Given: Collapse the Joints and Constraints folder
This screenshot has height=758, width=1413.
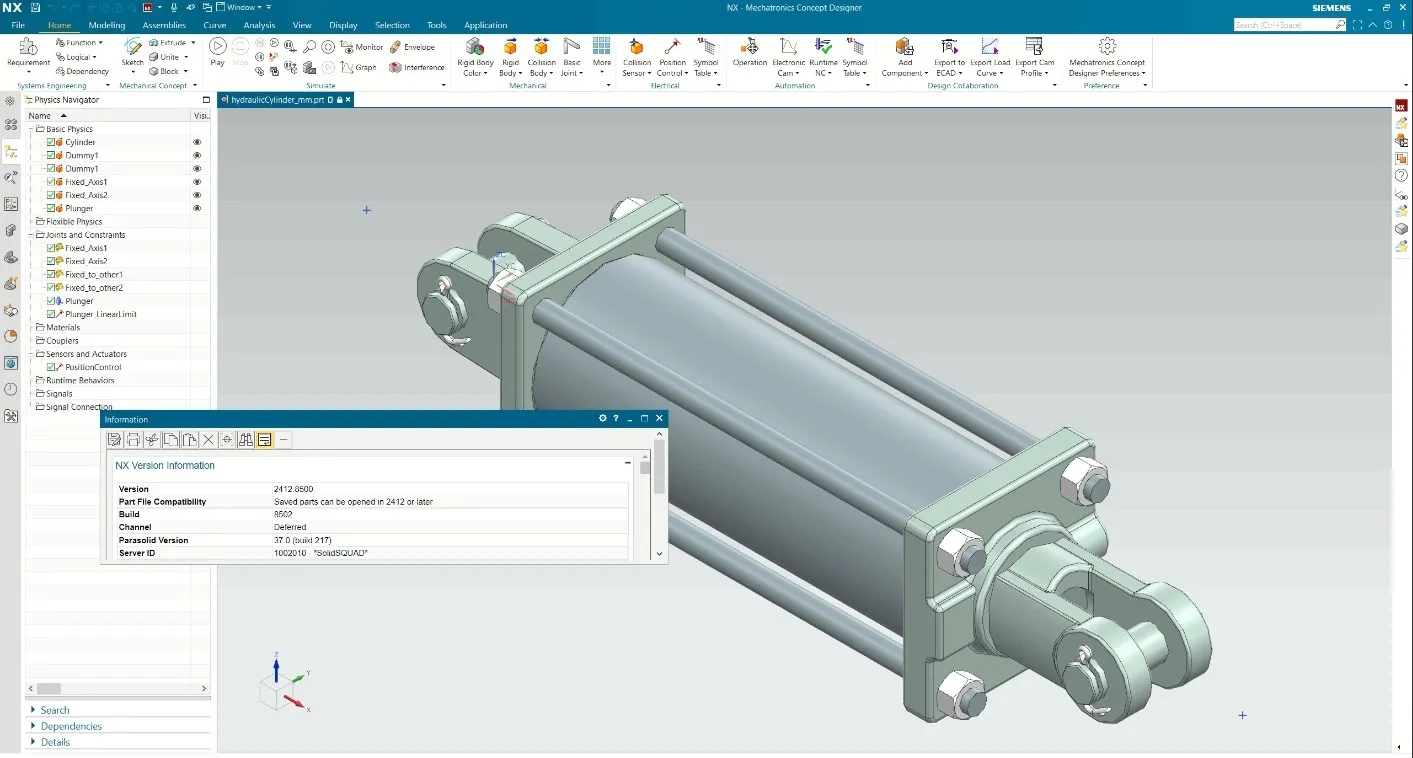Looking at the screenshot, I should coord(31,235).
